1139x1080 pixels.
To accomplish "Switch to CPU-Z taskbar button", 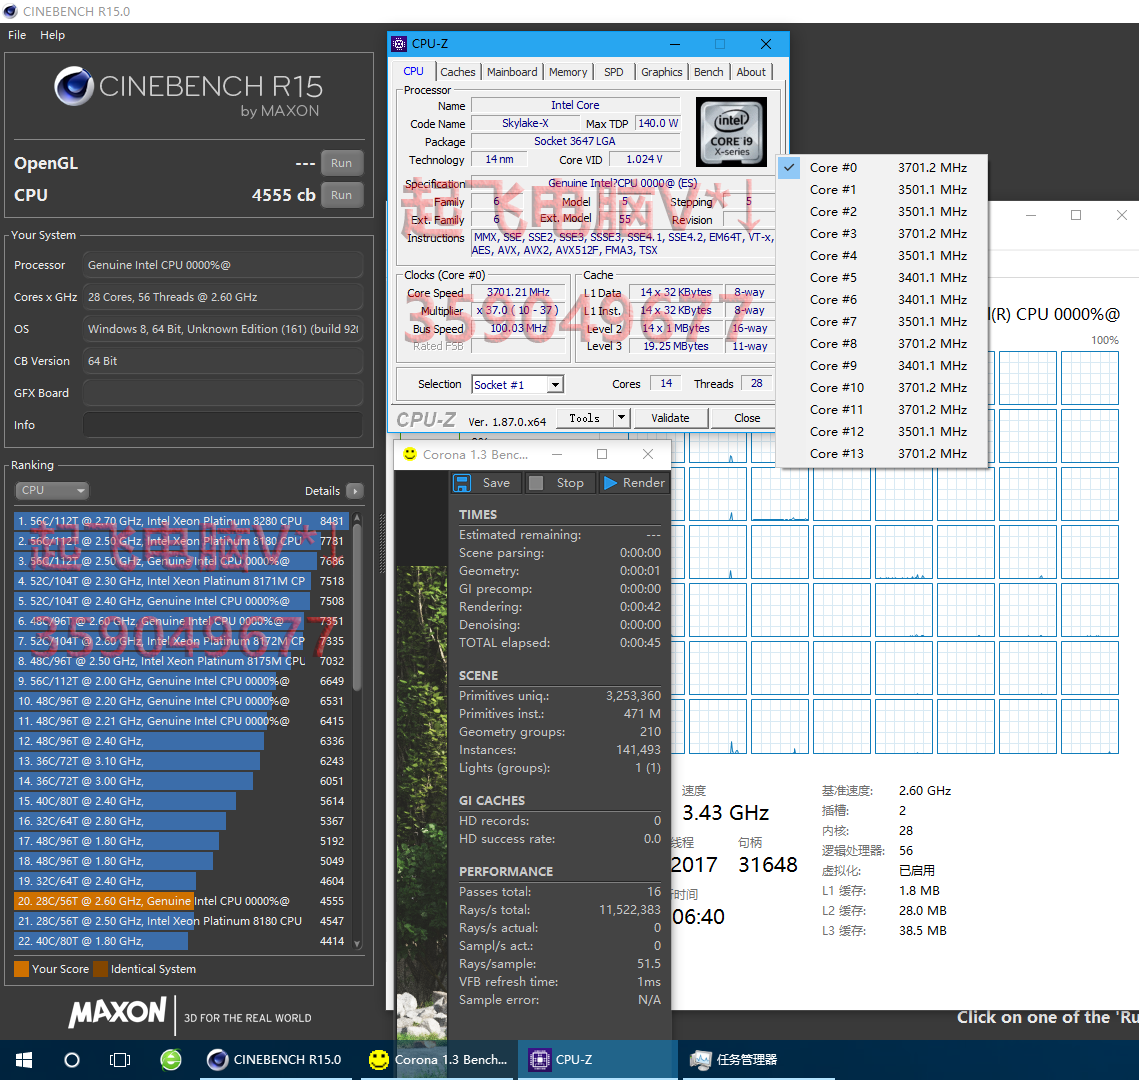I will 598,1060.
